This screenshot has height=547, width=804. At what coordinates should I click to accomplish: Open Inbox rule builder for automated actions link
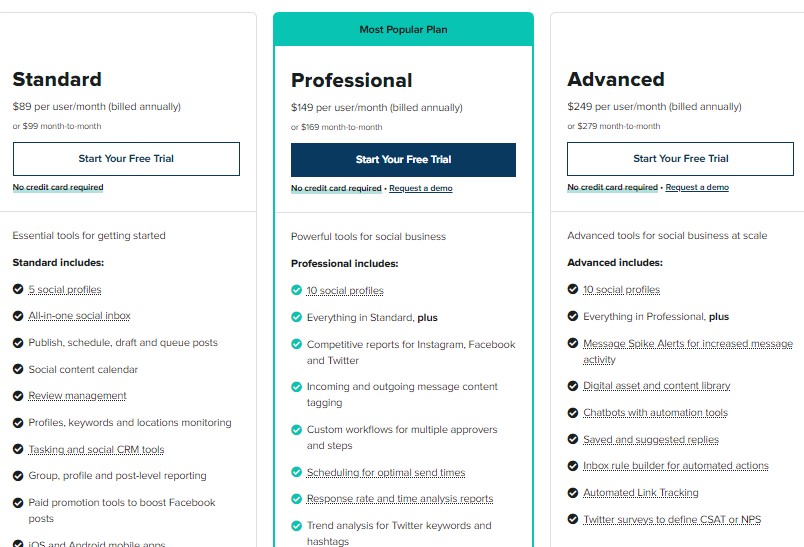[676, 465]
